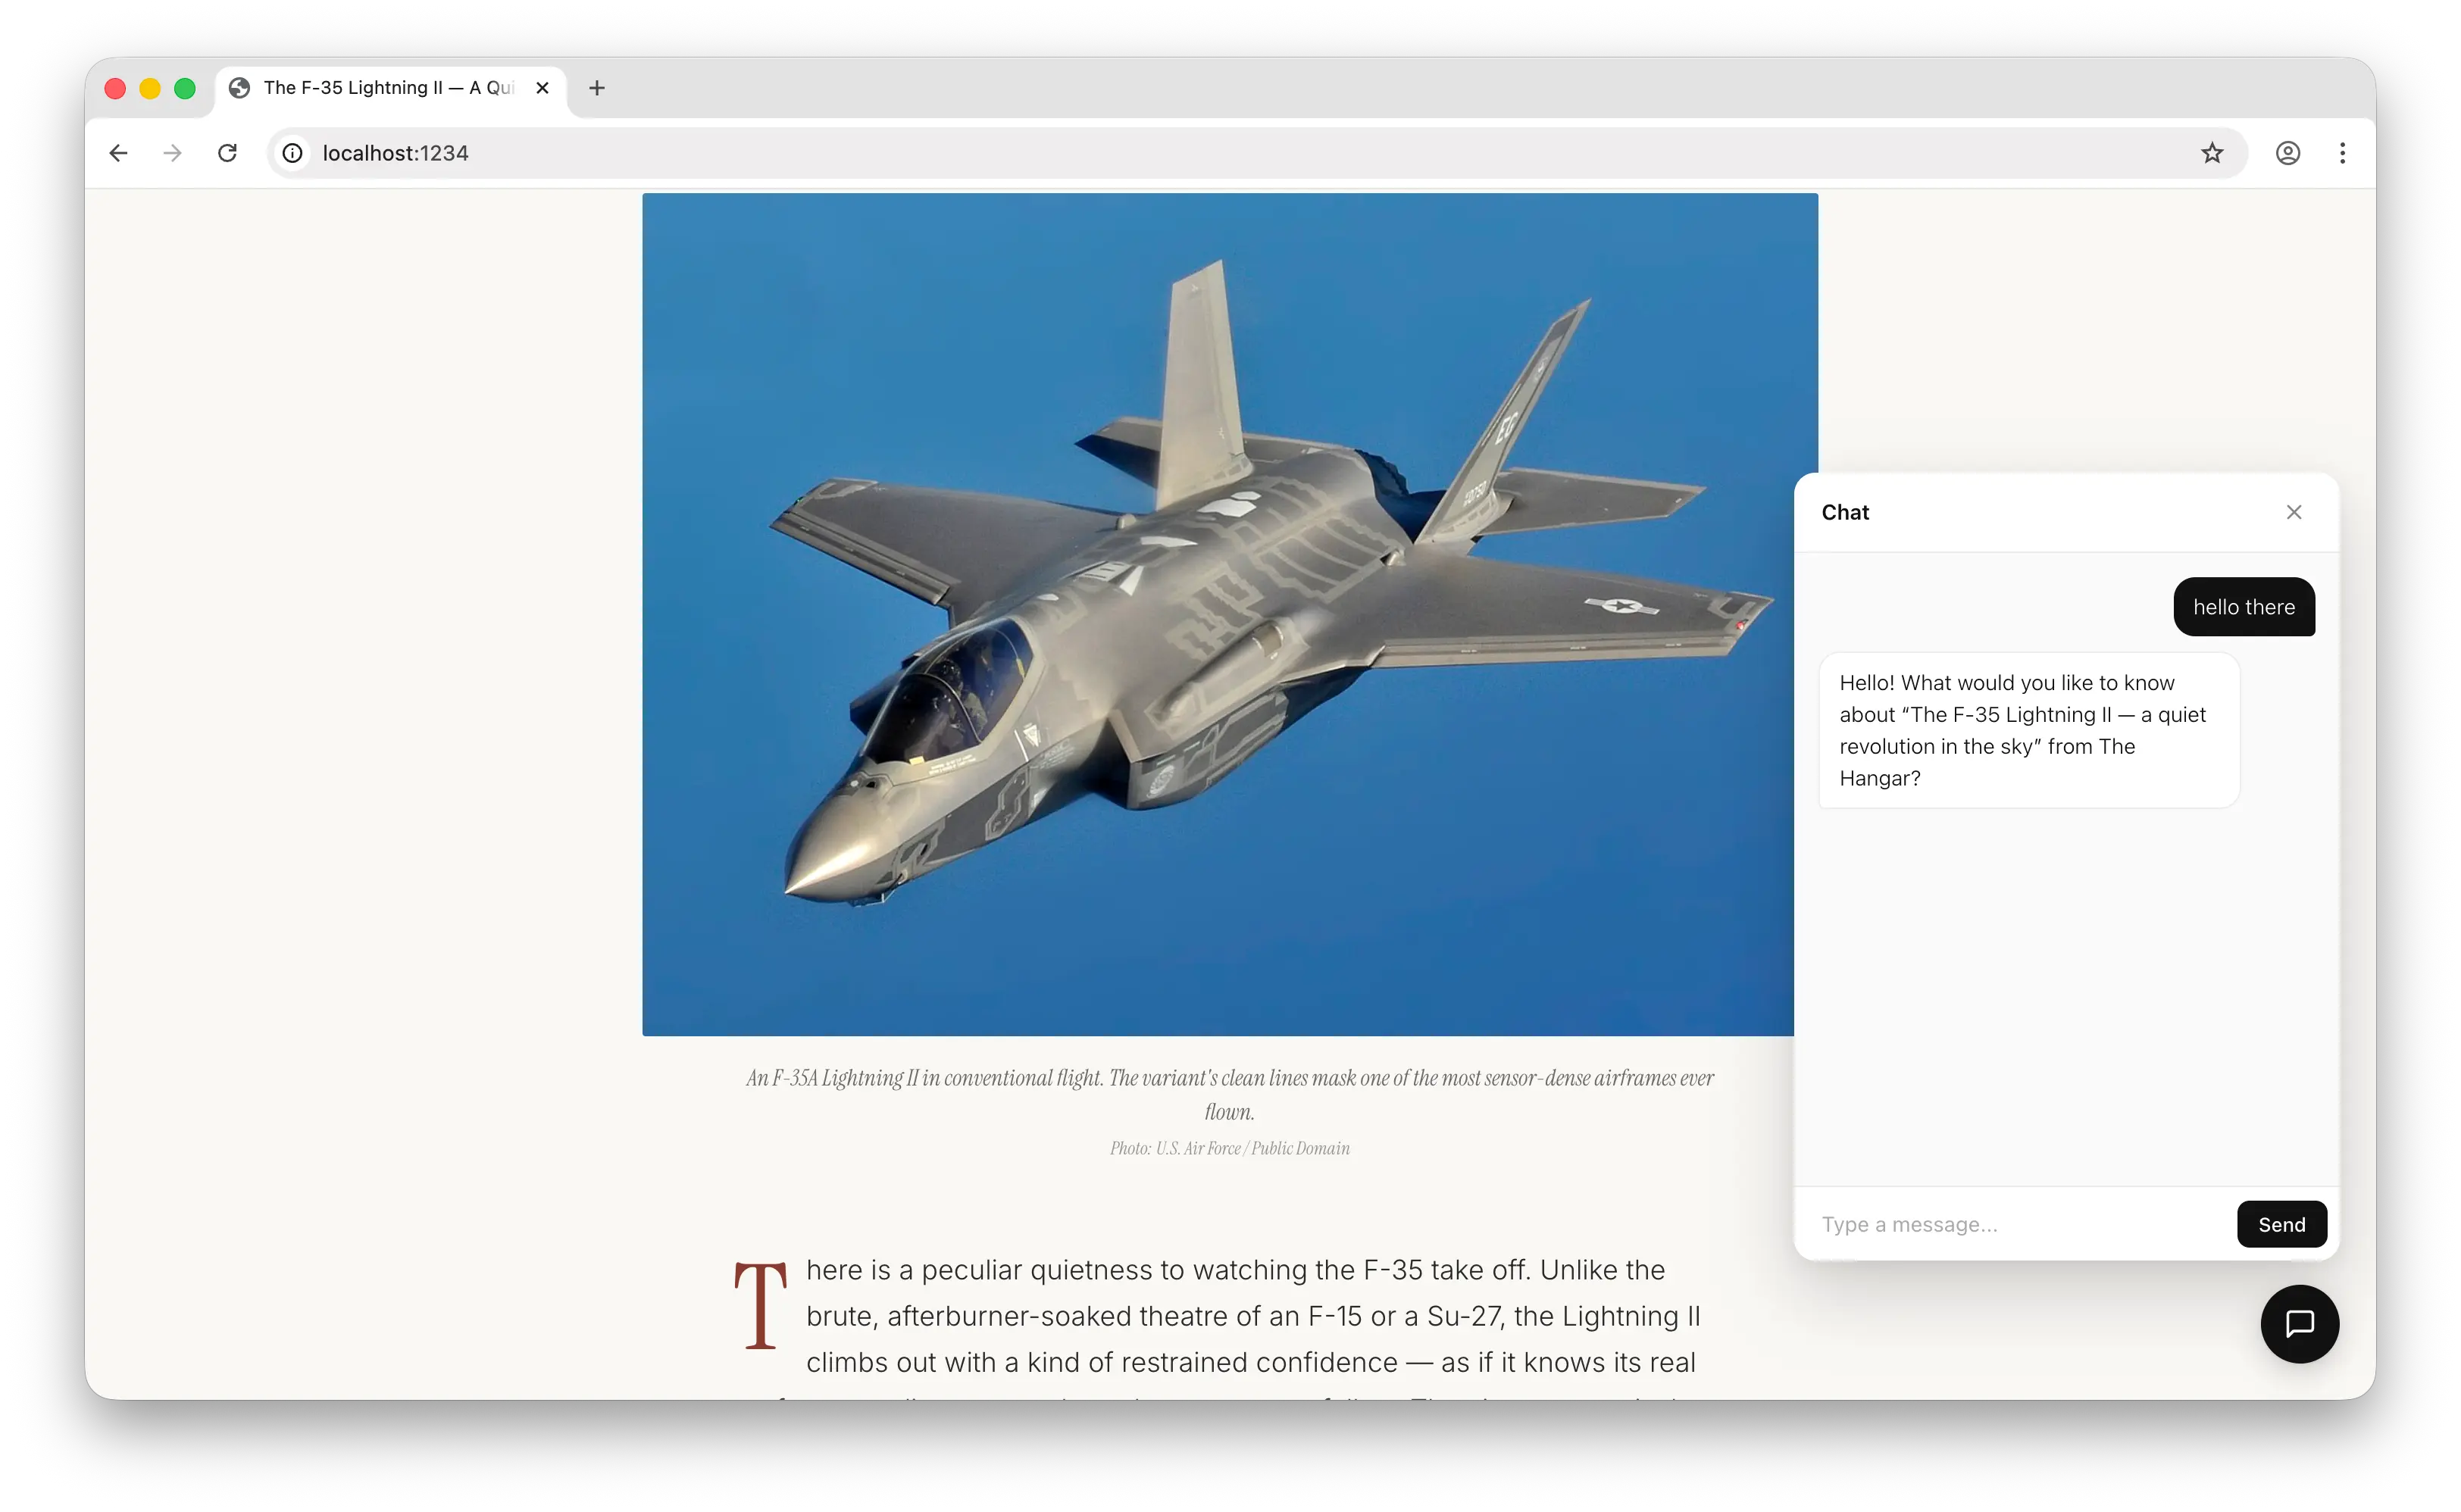Open the browser profile icon

tap(2288, 153)
